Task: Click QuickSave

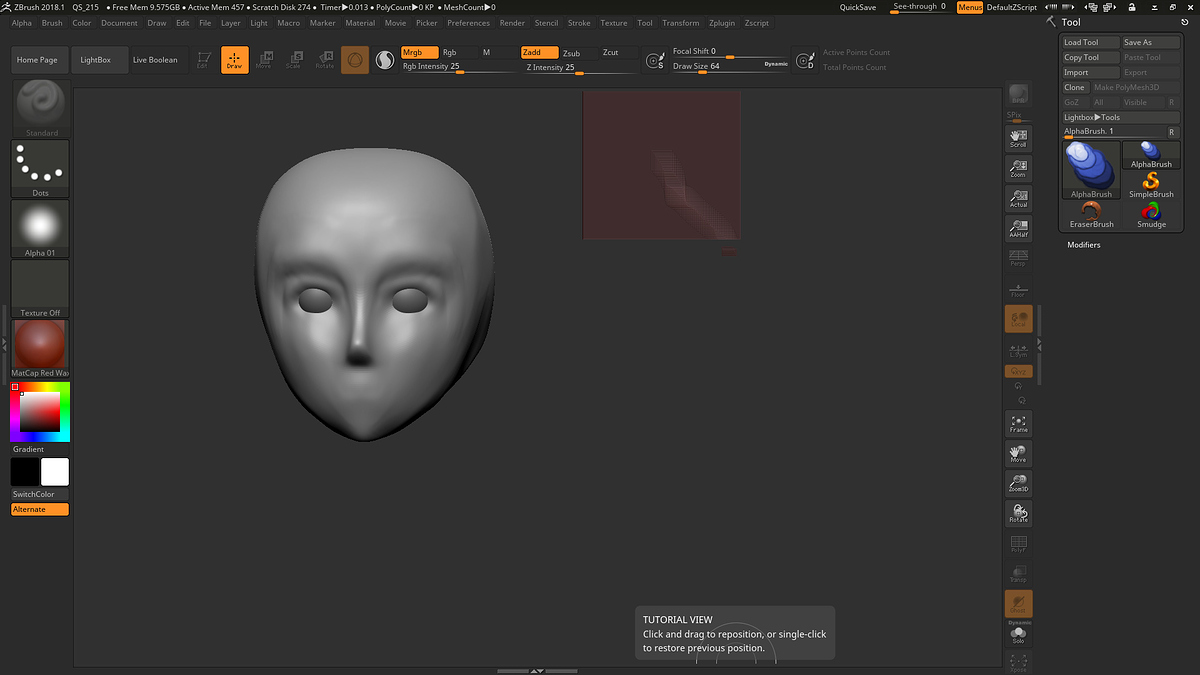Action: pos(858,7)
